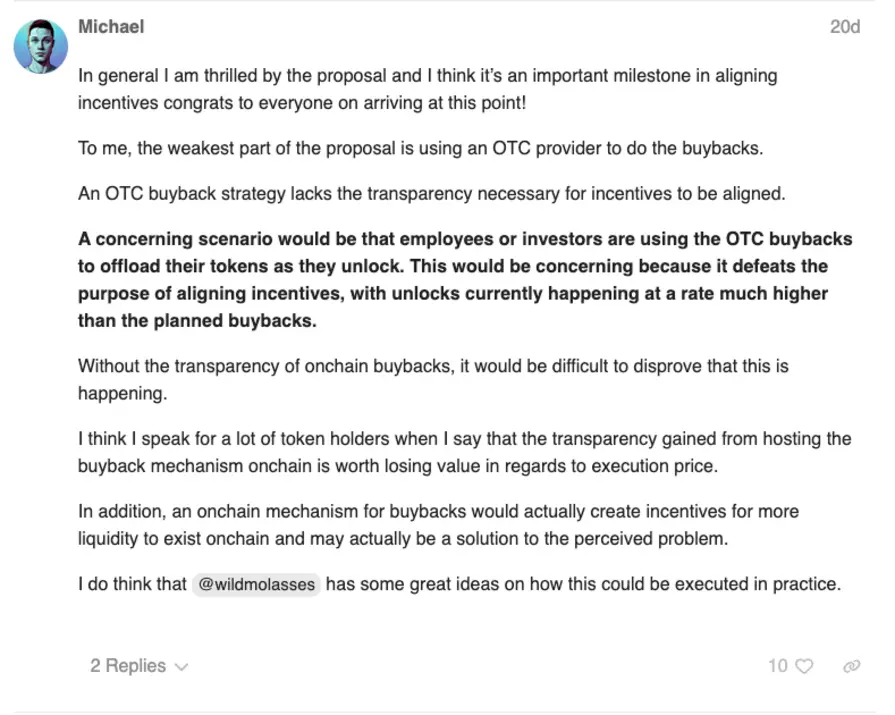The height and width of the screenshot is (715, 895).
Task: Click the paragraph starting "In general I am thrilled"
Action: (428, 89)
